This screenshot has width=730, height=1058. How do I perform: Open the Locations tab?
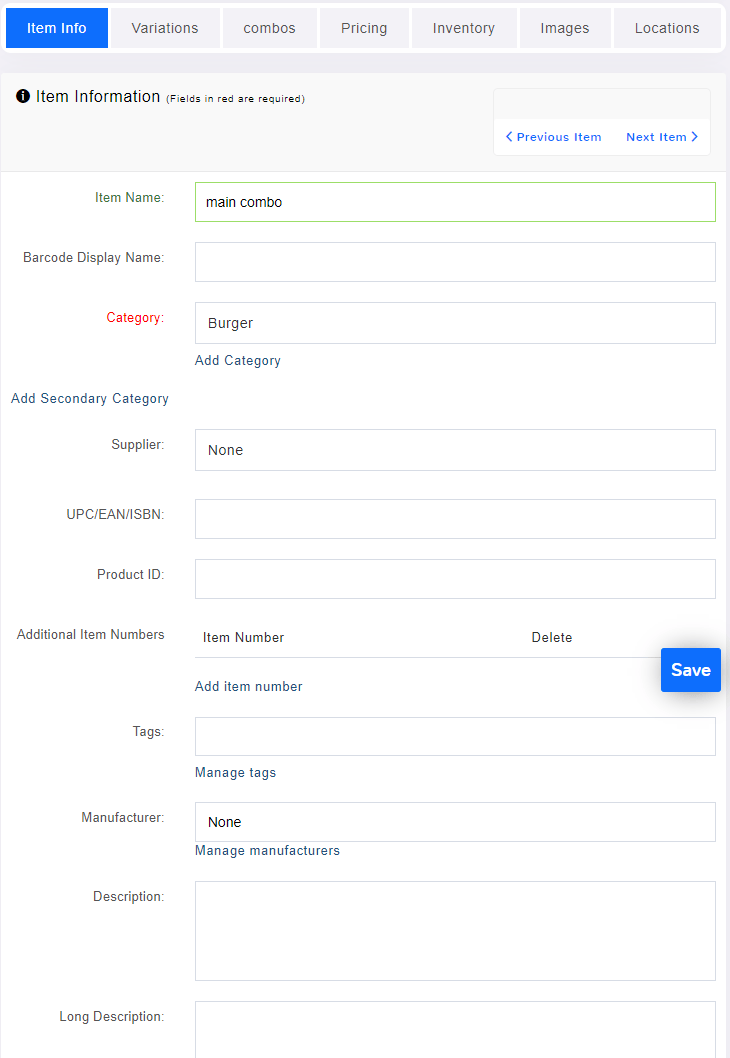point(666,28)
